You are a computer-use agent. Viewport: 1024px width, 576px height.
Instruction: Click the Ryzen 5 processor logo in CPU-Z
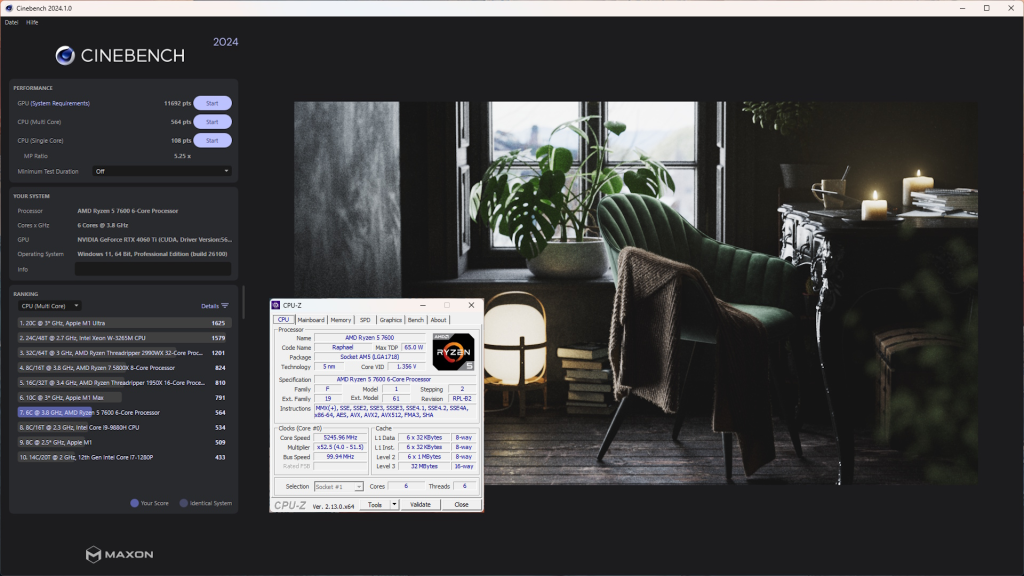[x=453, y=353]
